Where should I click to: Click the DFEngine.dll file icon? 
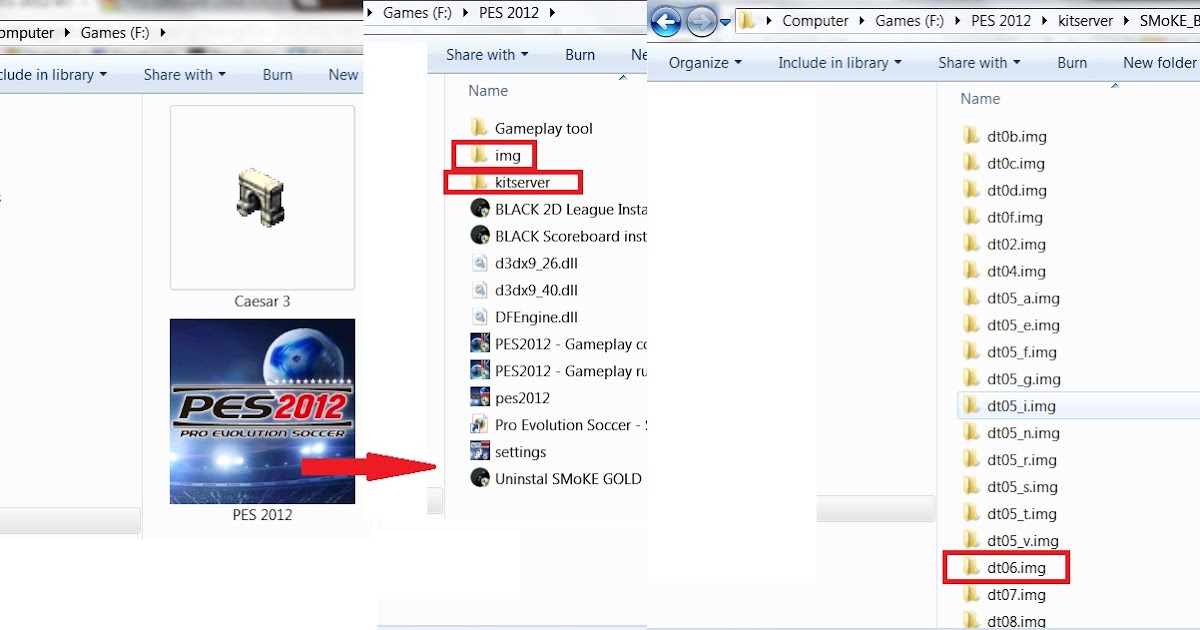479,317
